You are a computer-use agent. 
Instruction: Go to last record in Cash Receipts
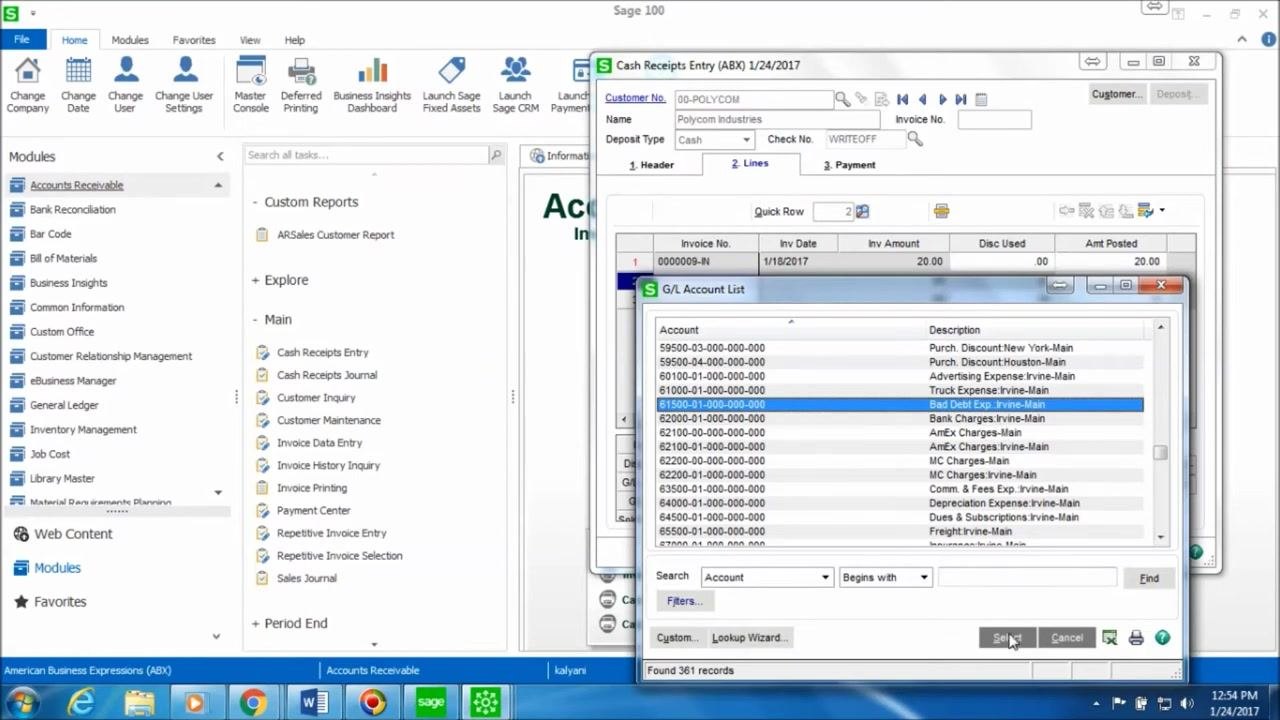tap(961, 99)
